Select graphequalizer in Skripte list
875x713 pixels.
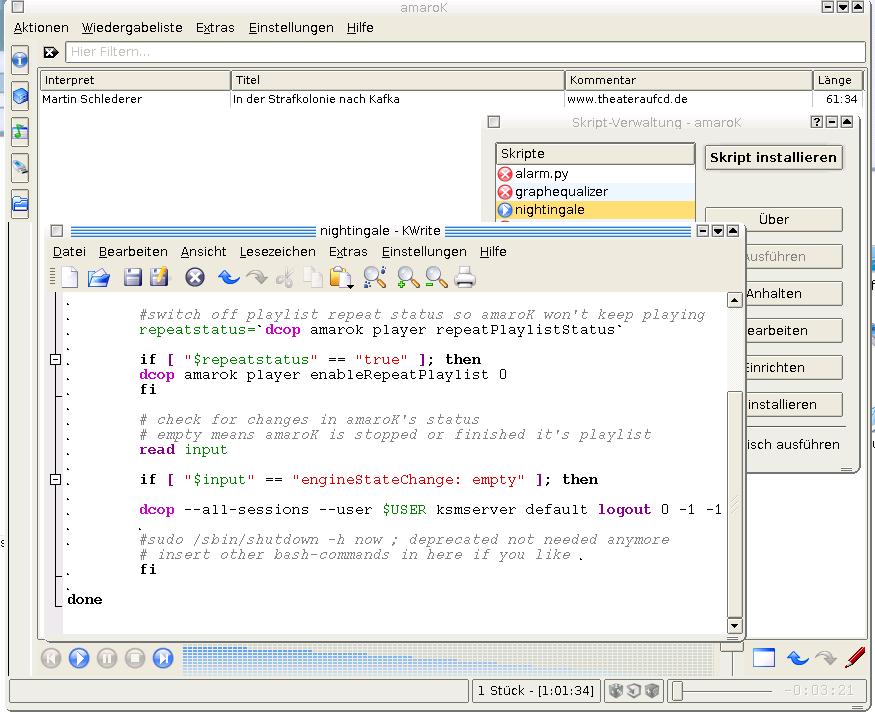point(595,191)
